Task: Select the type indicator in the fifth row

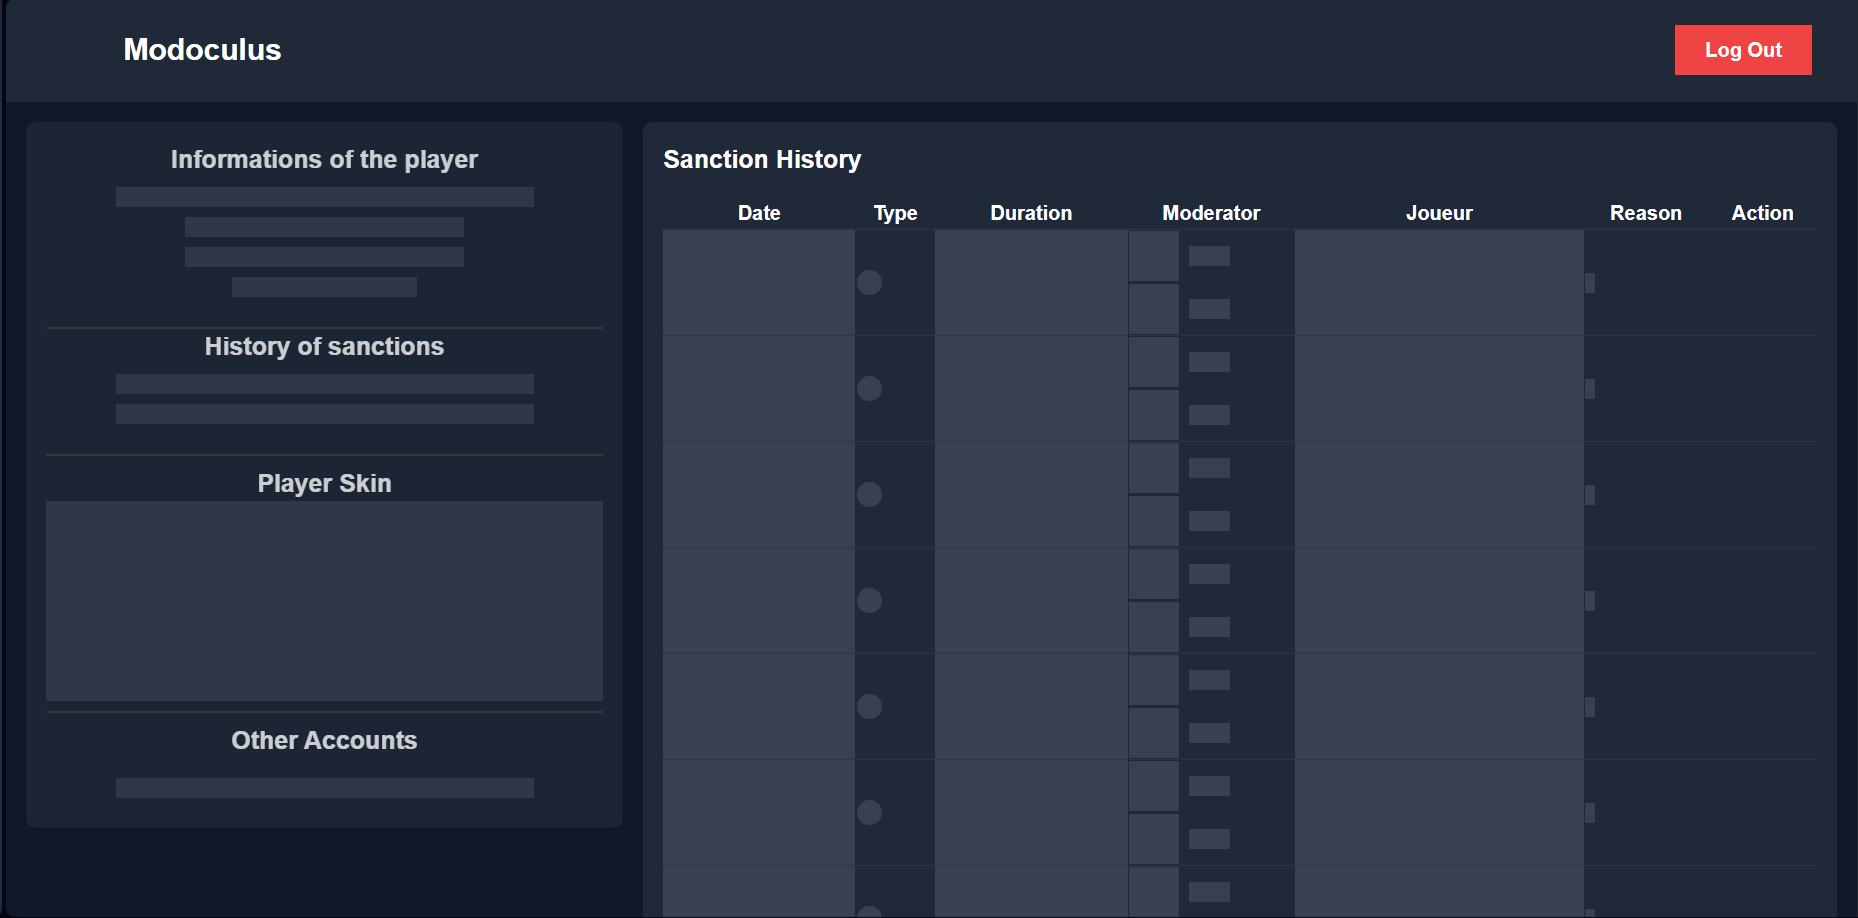Action: coord(869,707)
